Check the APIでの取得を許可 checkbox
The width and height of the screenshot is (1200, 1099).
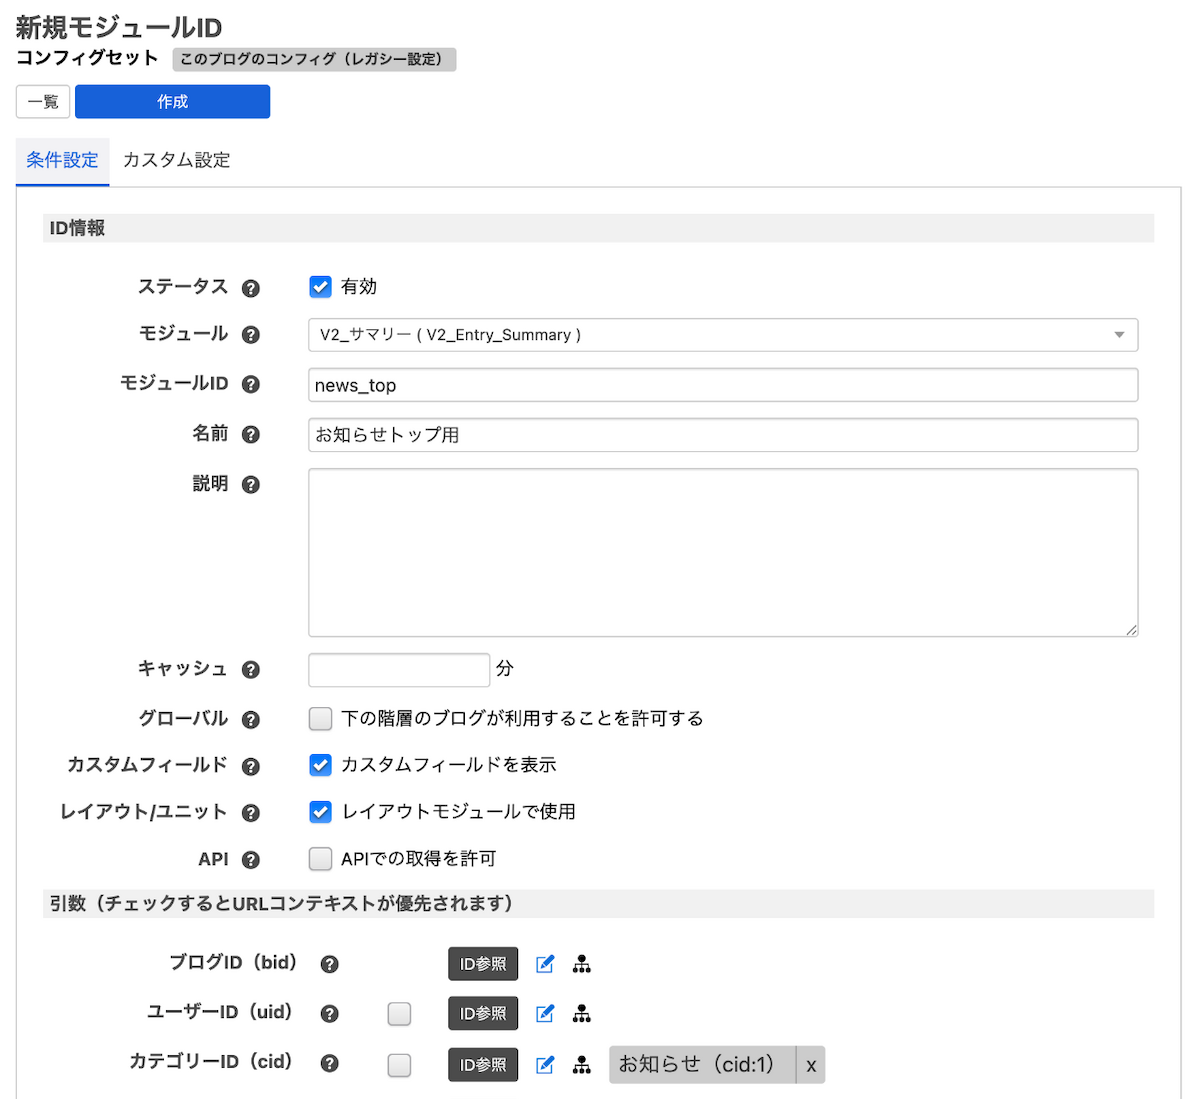pyautogui.click(x=320, y=859)
